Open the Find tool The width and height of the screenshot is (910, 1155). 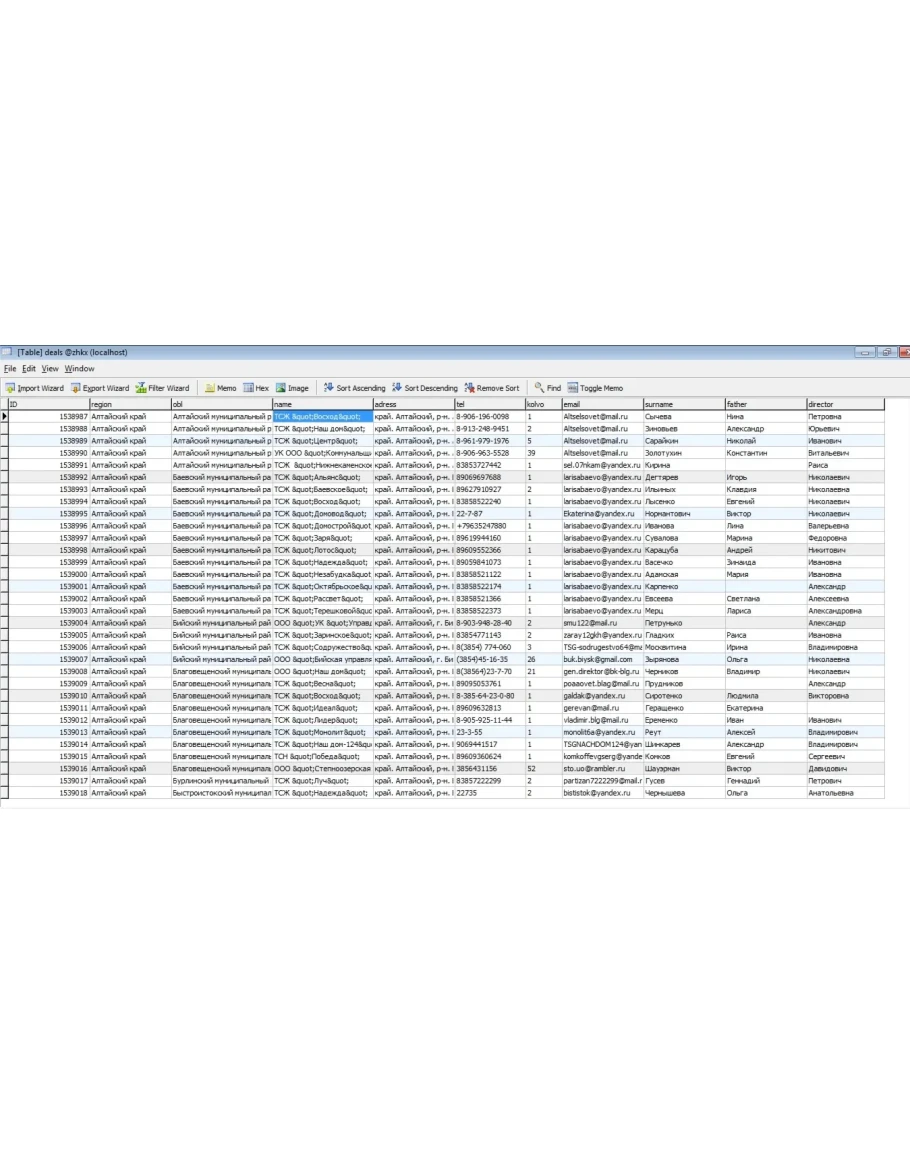[547, 388]
